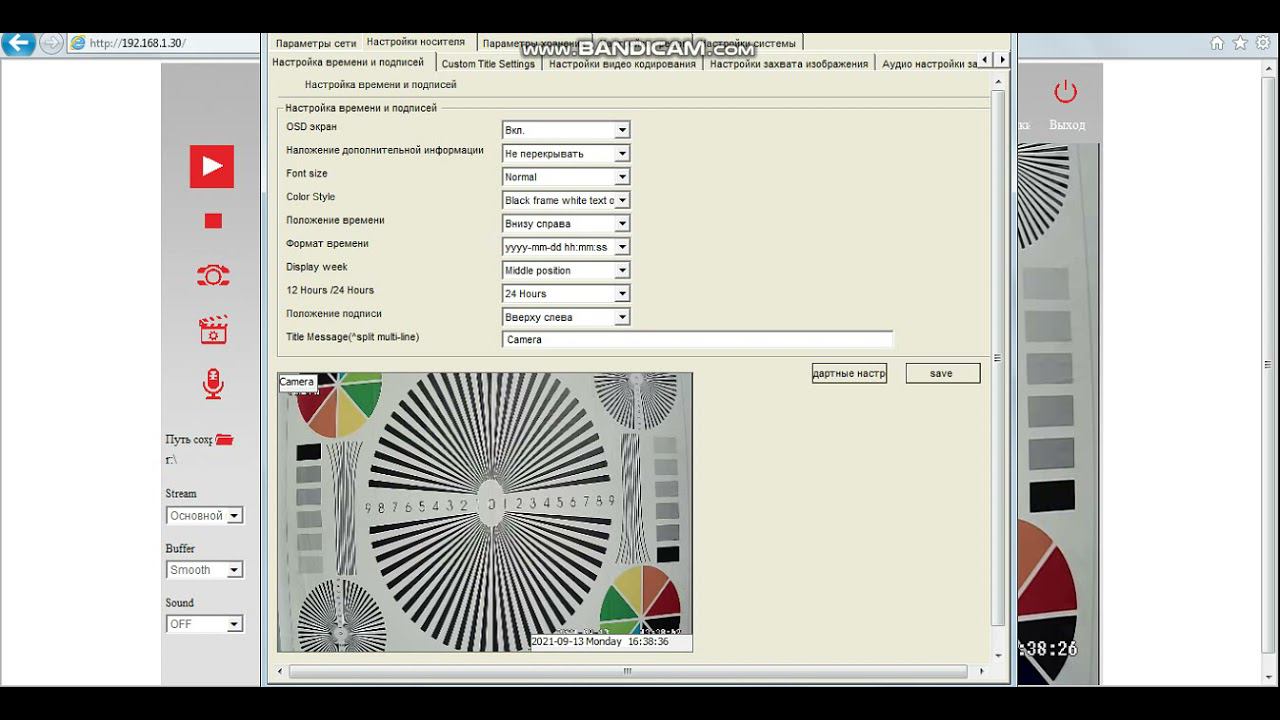
Task: Open the Аудио настройки tab
Action: [929, 64]
